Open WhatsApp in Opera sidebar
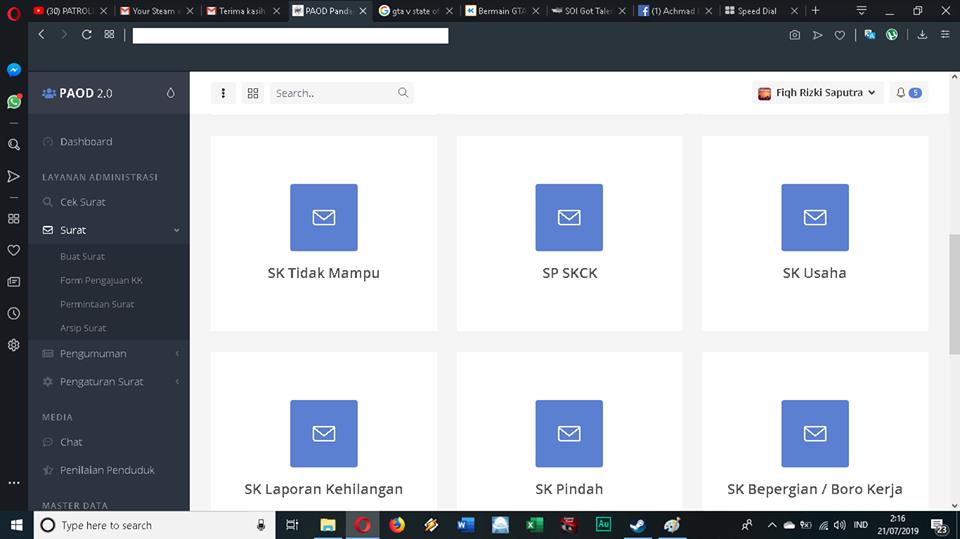The height and width of the screenshot is (539, 960). tap(13, 102)
